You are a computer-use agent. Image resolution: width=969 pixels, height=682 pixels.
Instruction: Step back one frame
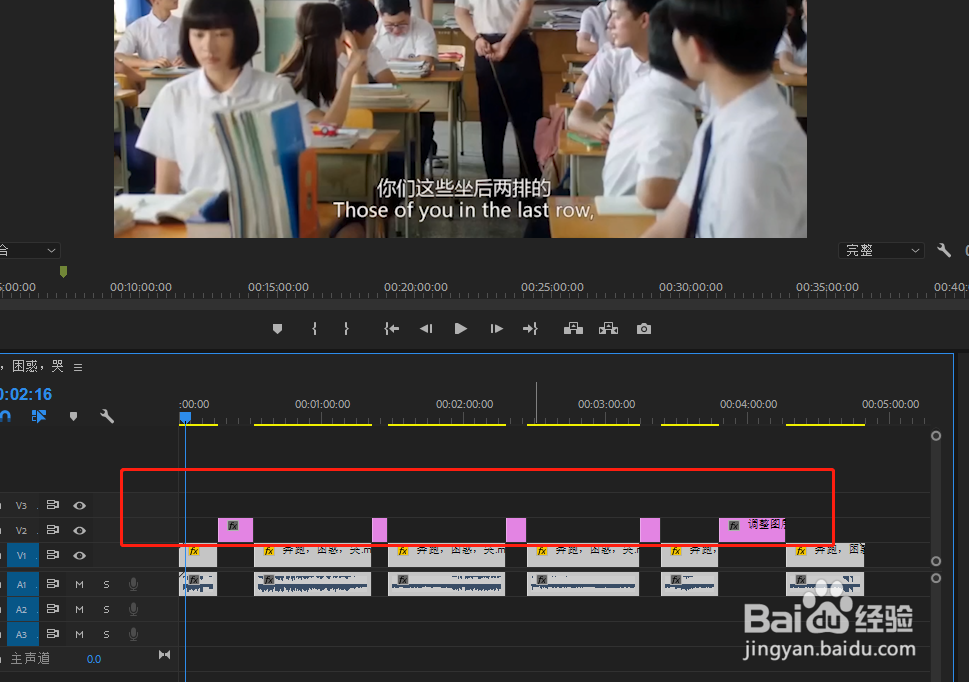point(426,329)
